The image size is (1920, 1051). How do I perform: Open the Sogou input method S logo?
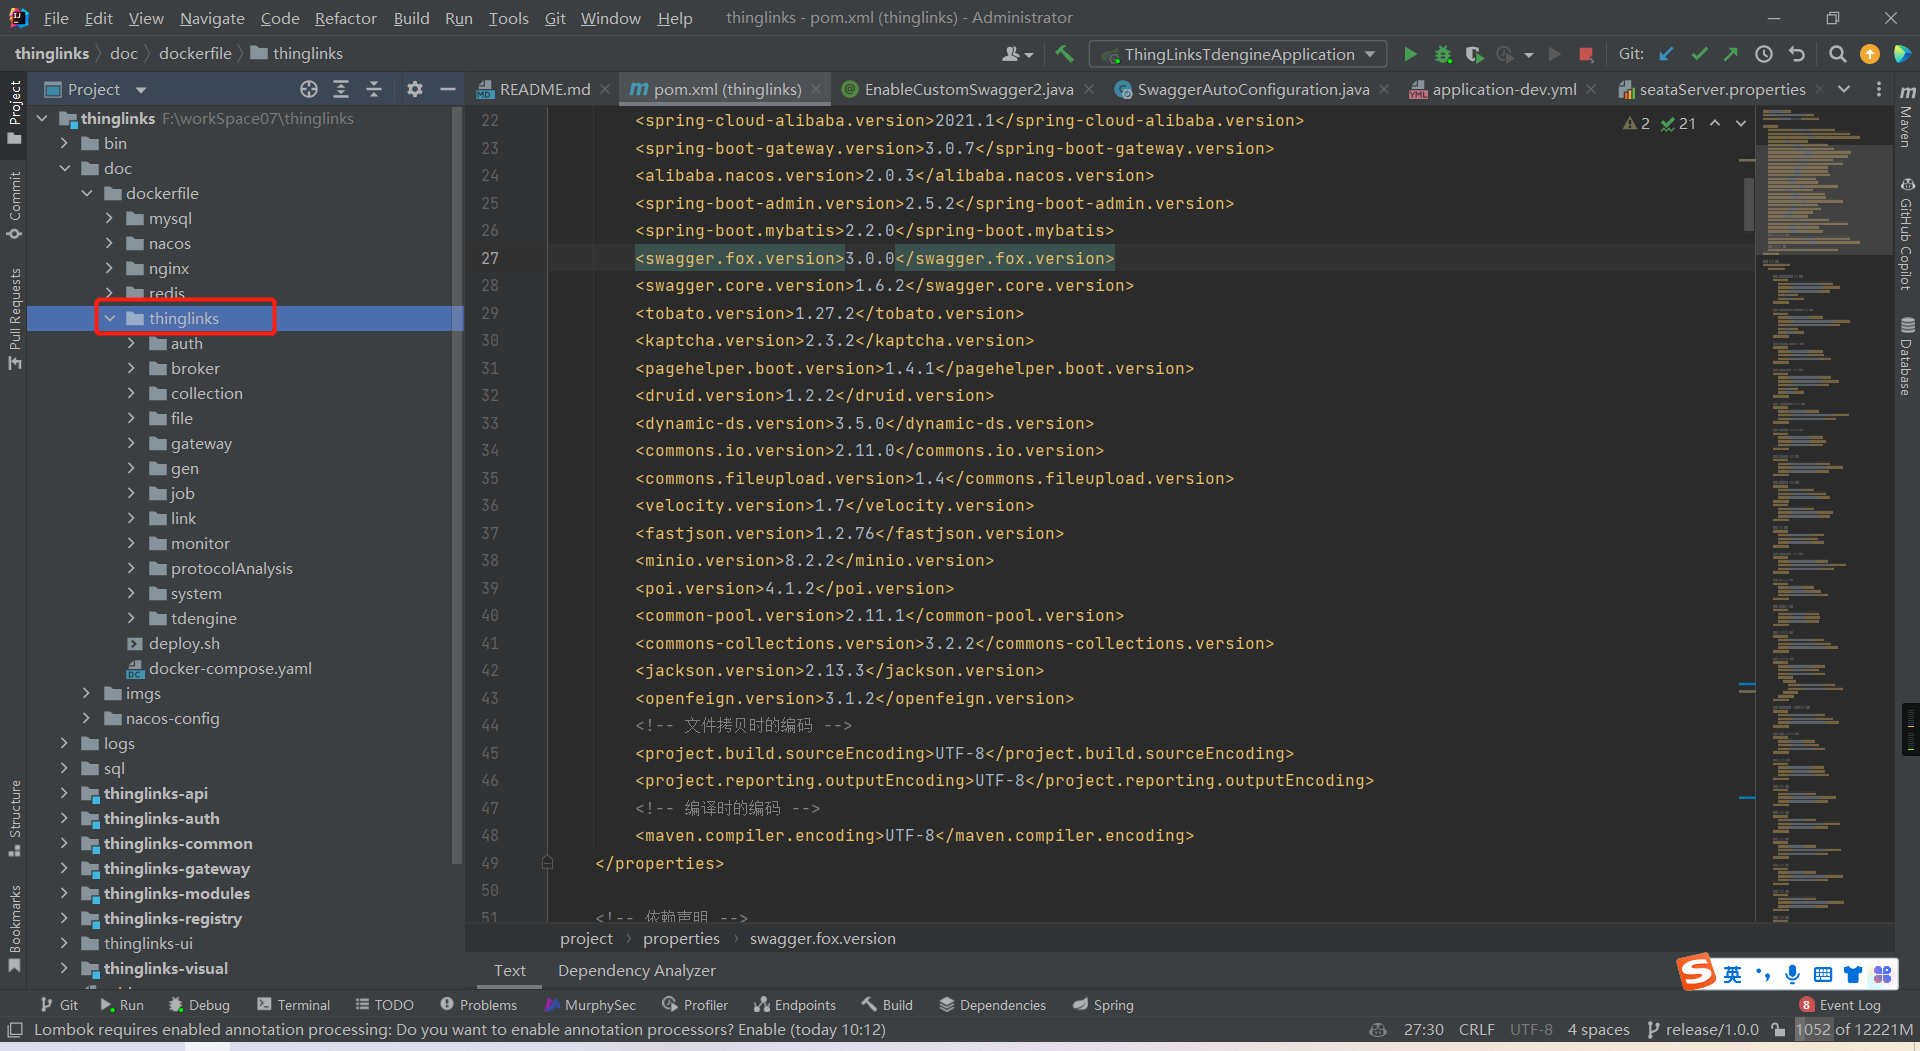(1696, 972)
